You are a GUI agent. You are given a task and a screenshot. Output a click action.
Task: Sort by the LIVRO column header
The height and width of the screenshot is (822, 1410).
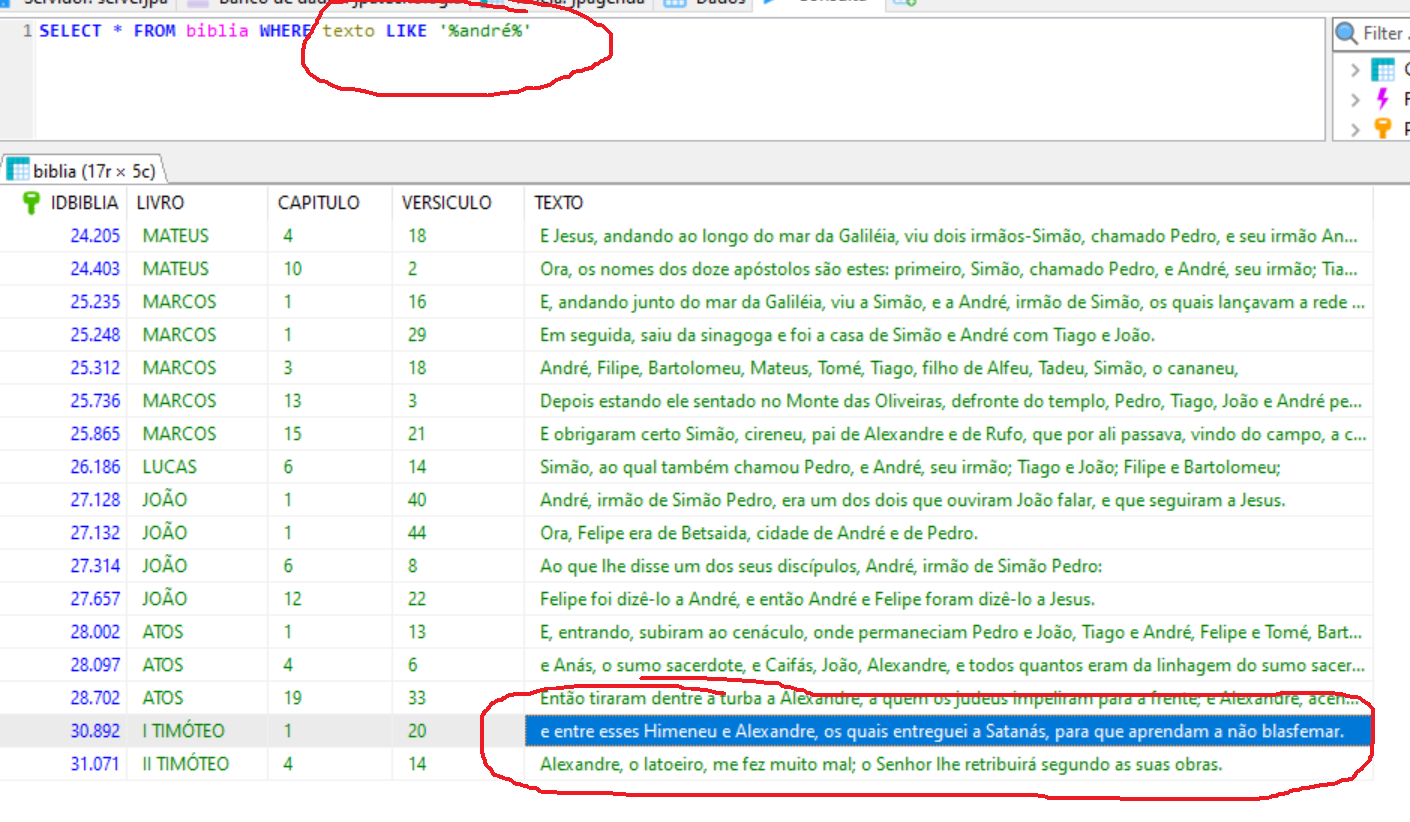point(160,203)
